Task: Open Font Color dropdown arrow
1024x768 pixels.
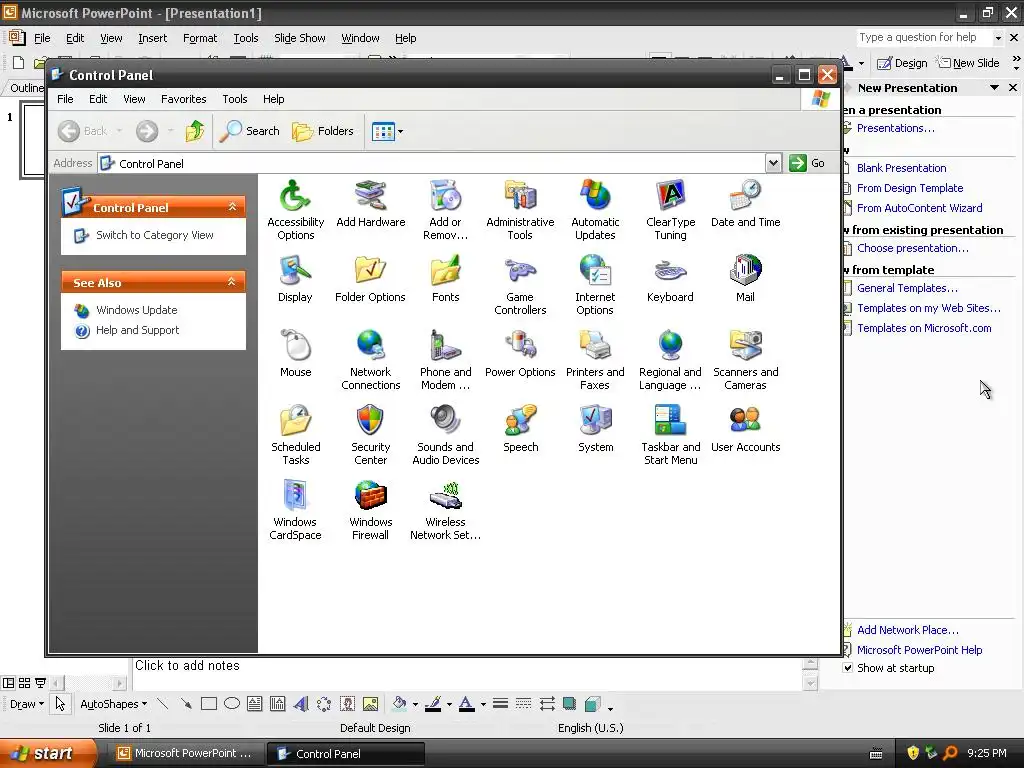Action: pyautogui.click(x=483, y=705)
